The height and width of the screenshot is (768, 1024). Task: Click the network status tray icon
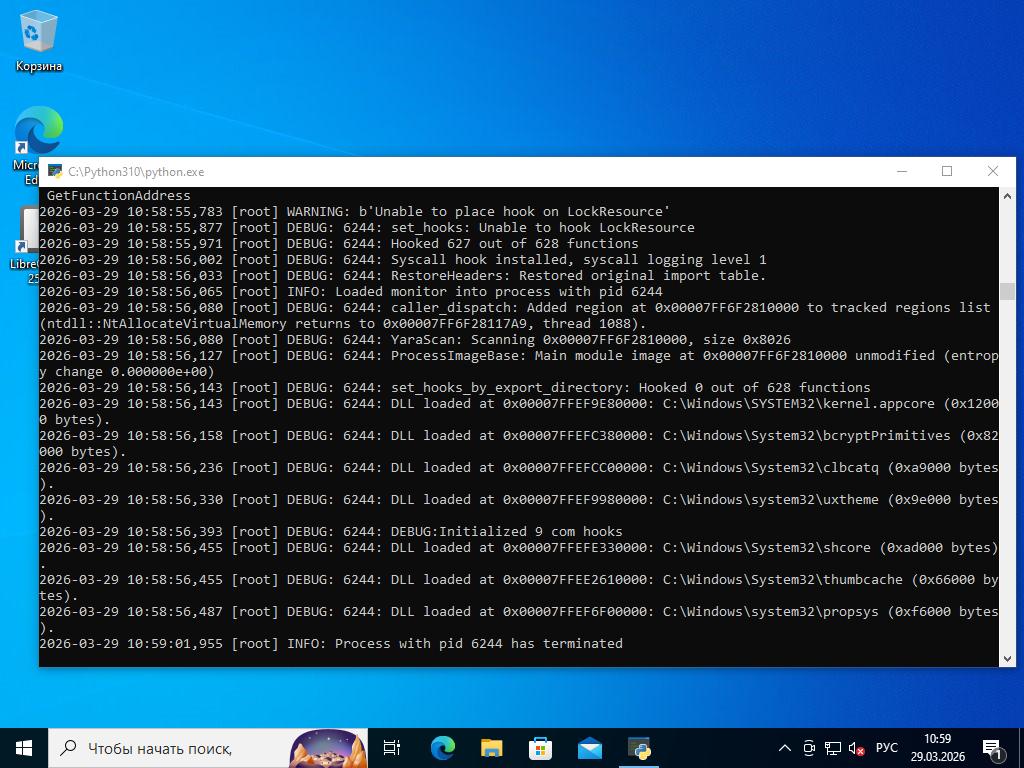[x=832, y=748]
